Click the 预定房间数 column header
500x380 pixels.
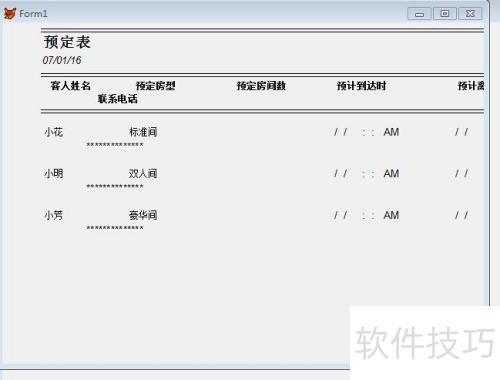pos(261,86)
